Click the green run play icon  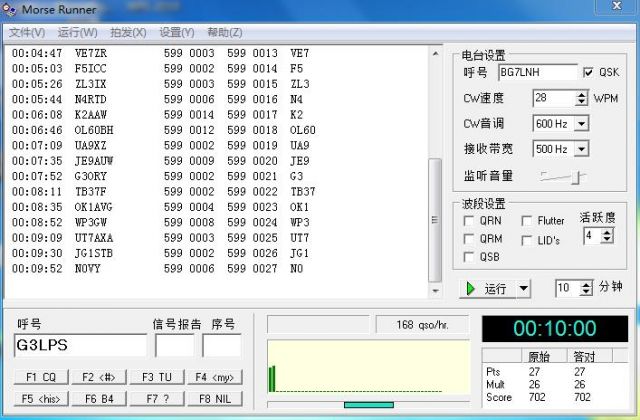click(471, 289)
